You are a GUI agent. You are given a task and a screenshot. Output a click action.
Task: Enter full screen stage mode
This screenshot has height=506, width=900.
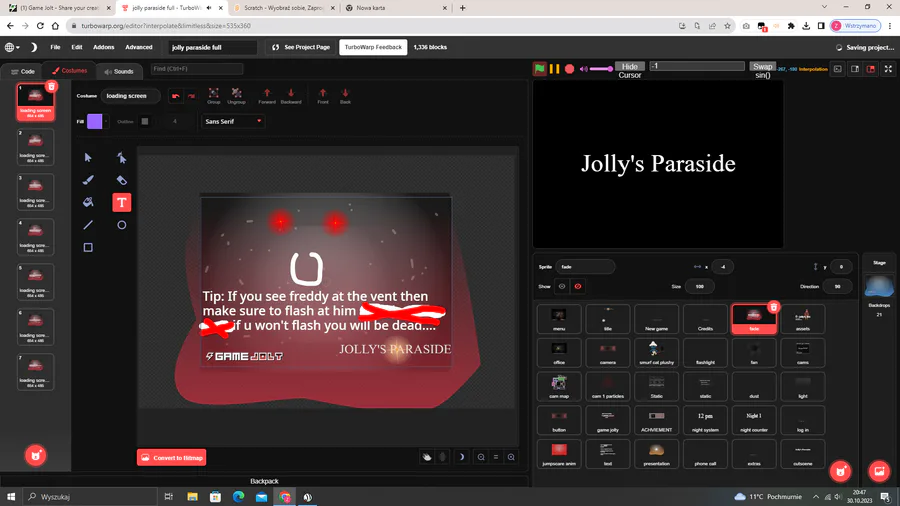tap(888, 69)
